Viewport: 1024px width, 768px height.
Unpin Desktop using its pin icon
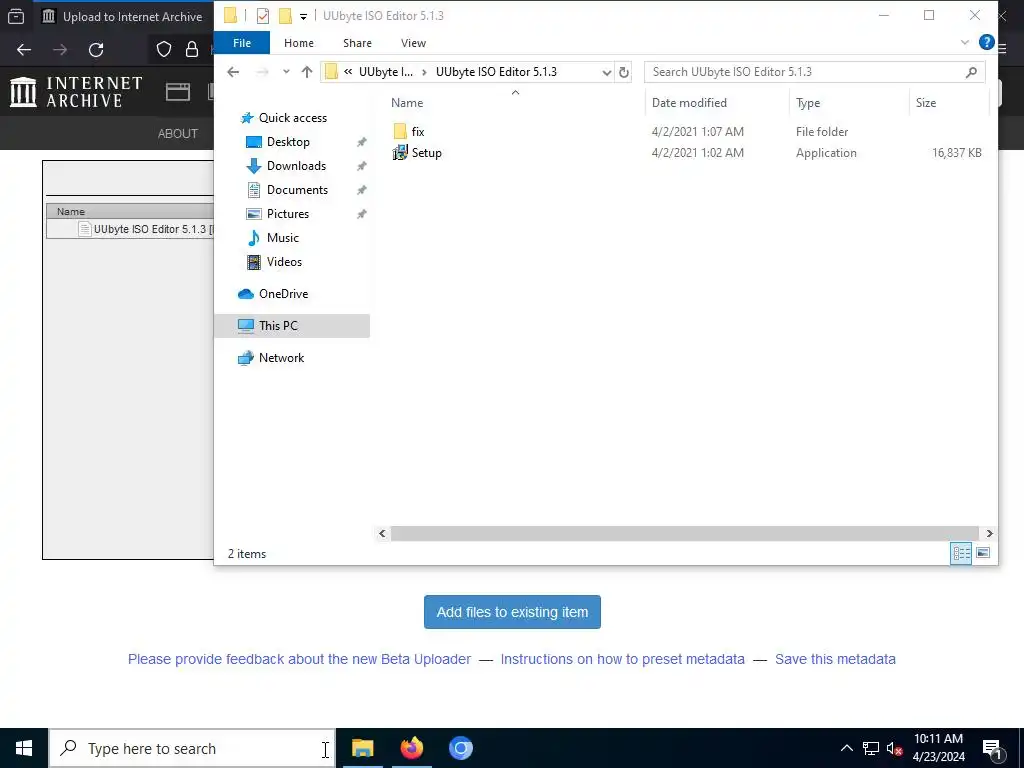[x=361, y=142]
